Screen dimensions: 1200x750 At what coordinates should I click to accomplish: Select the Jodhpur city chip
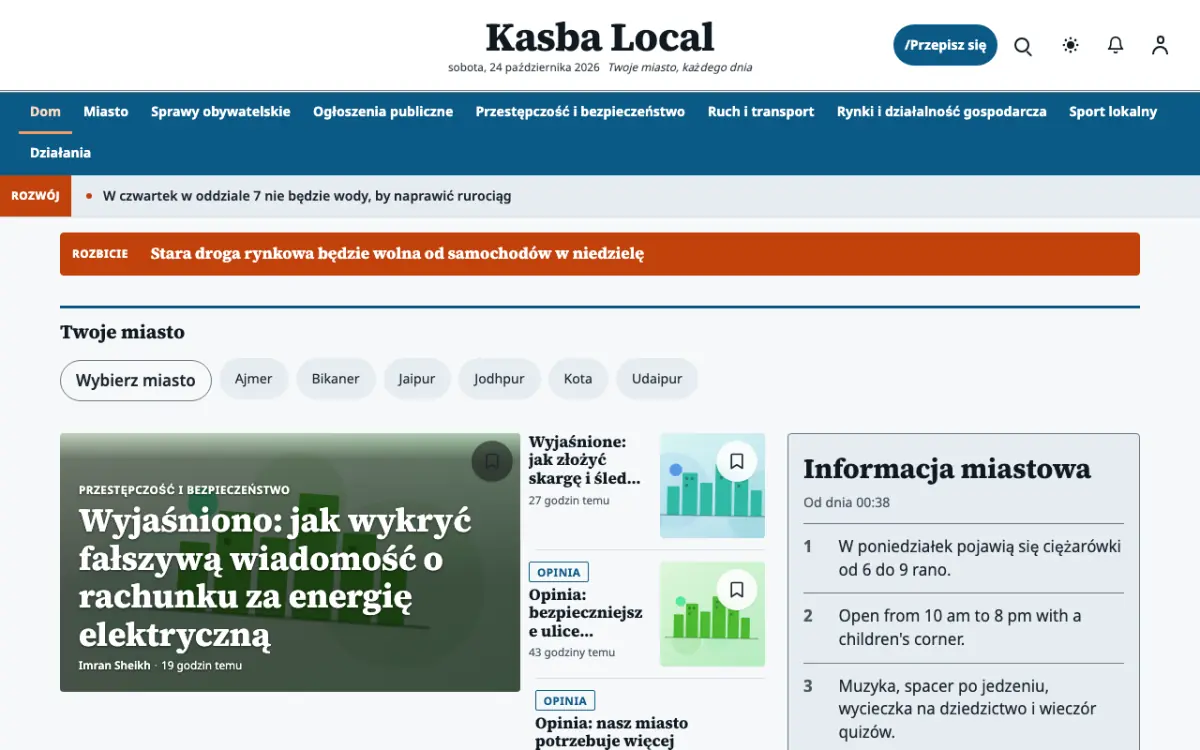499,379
